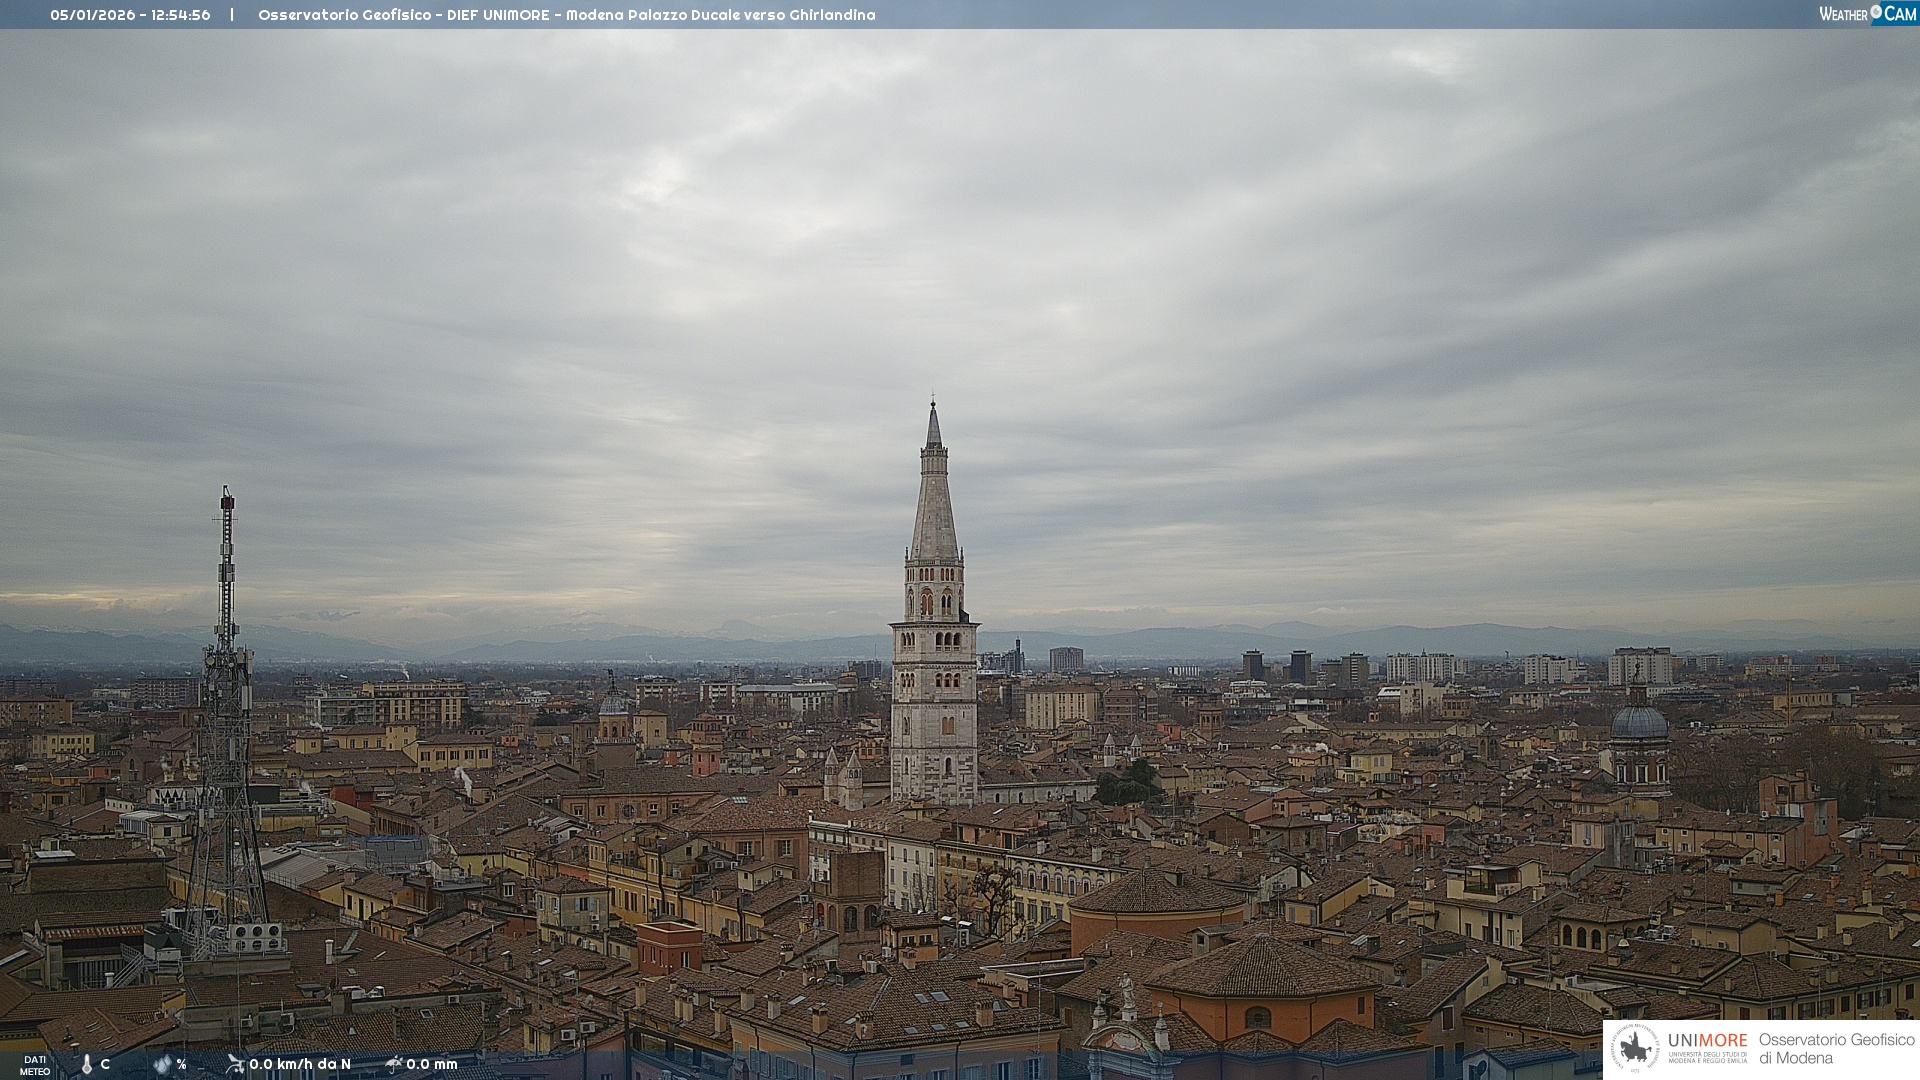Viewport: 1920px width, 1080px height.
Task: Click the radio antenna mast top
Action: click(x=227, y=500)
